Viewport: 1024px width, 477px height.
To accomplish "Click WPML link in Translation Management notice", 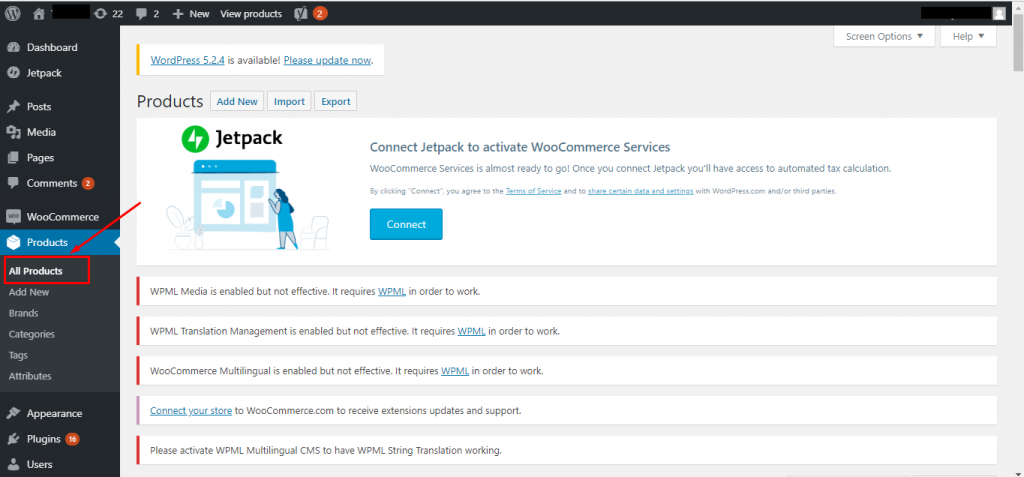I will [472, 331].
